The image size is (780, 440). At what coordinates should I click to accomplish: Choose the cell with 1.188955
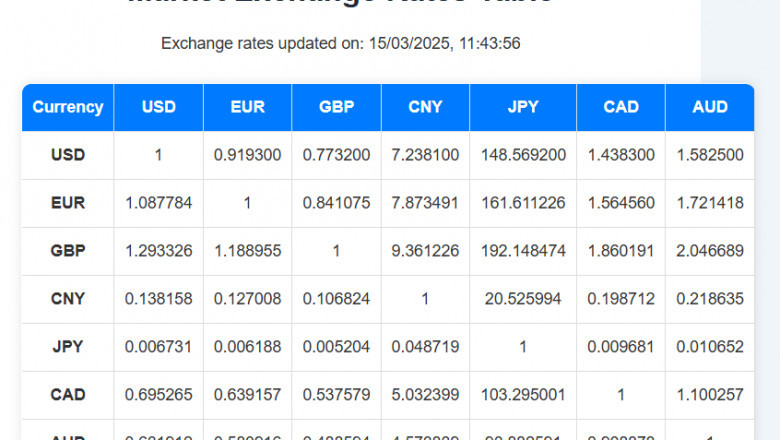[247, 251]
